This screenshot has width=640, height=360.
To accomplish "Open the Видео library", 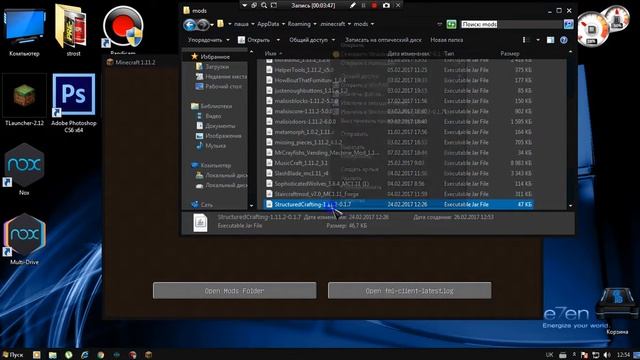I will coord(213,116).
